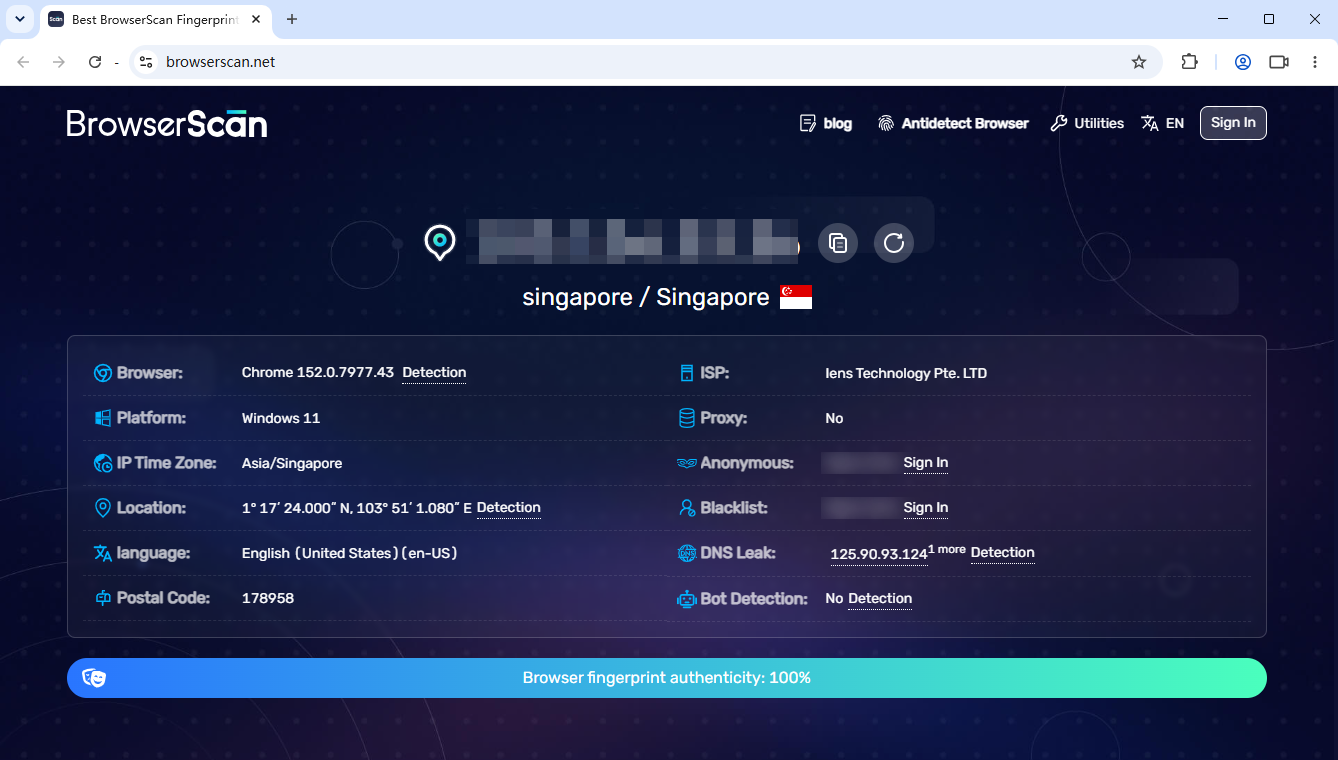The image size is (1338, 760).
Task: Click the Windows icon next to Platform
Action: [102, 418]
